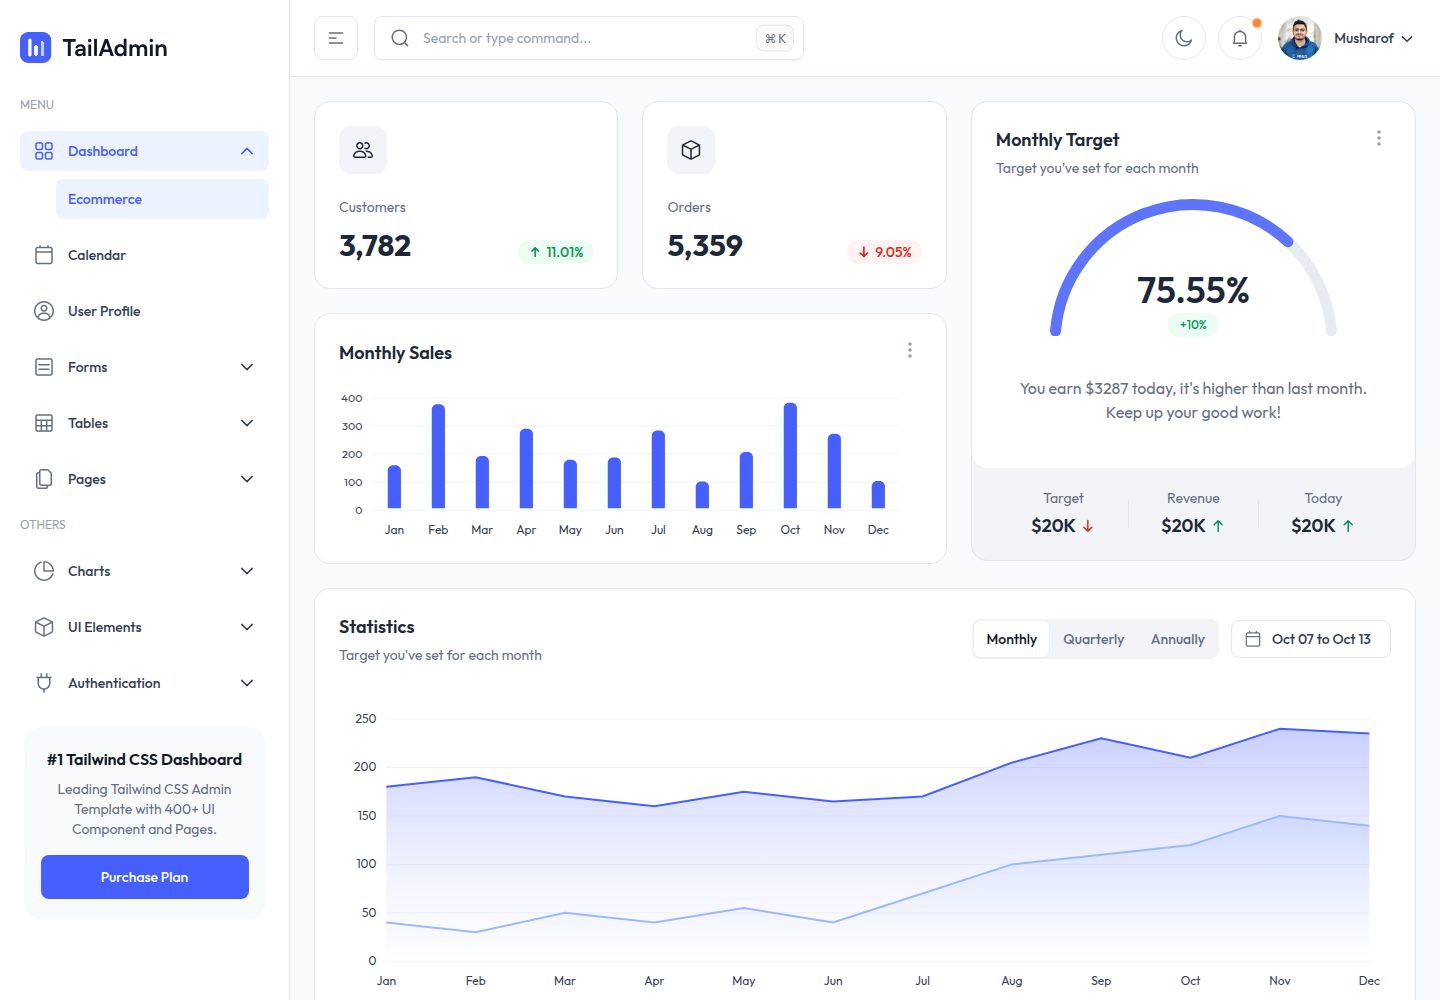
Task: Click the Authentication plug icon
Action: pyautogui.click(x=44, y=683)
